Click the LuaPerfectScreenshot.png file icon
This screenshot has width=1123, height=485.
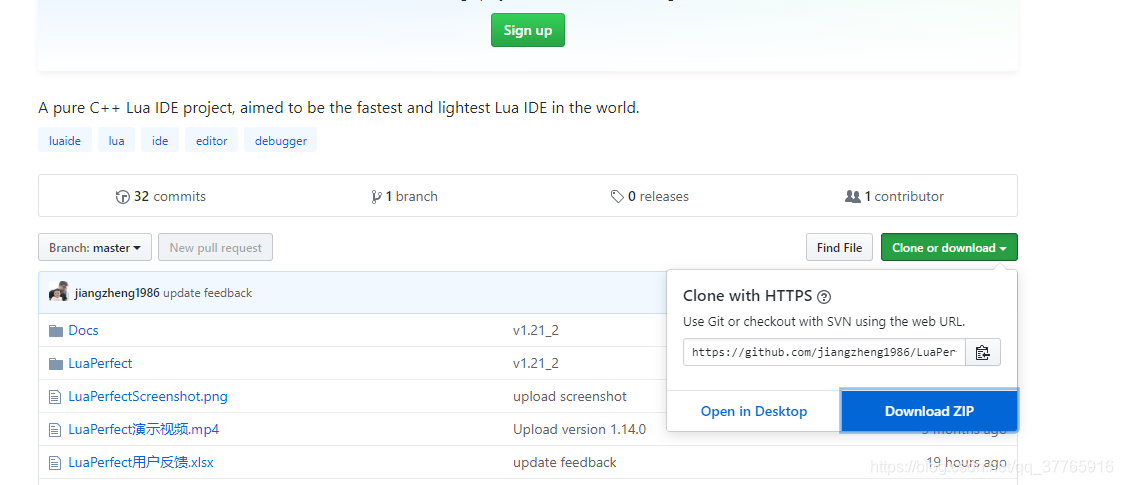(56, 396)
